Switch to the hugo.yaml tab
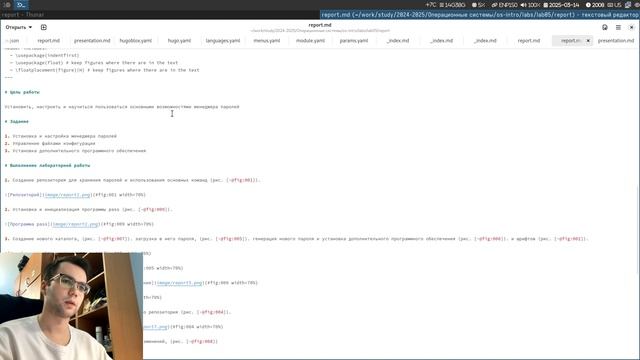Screen dimensions: 640x360 point(179,40)
